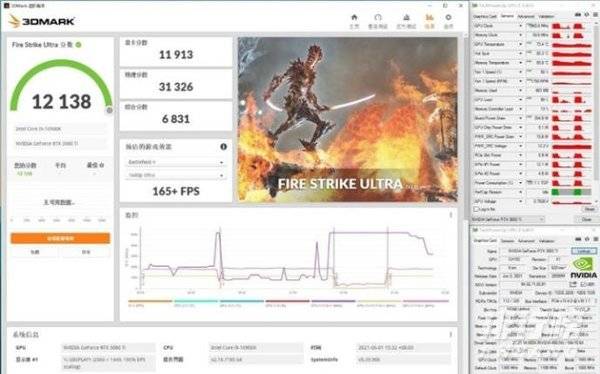Open the GPU selector dropdown in GPU-Z Sensors
Image resolution: width=600 pixels, height=374 pixels.
[x=508, y=219]
